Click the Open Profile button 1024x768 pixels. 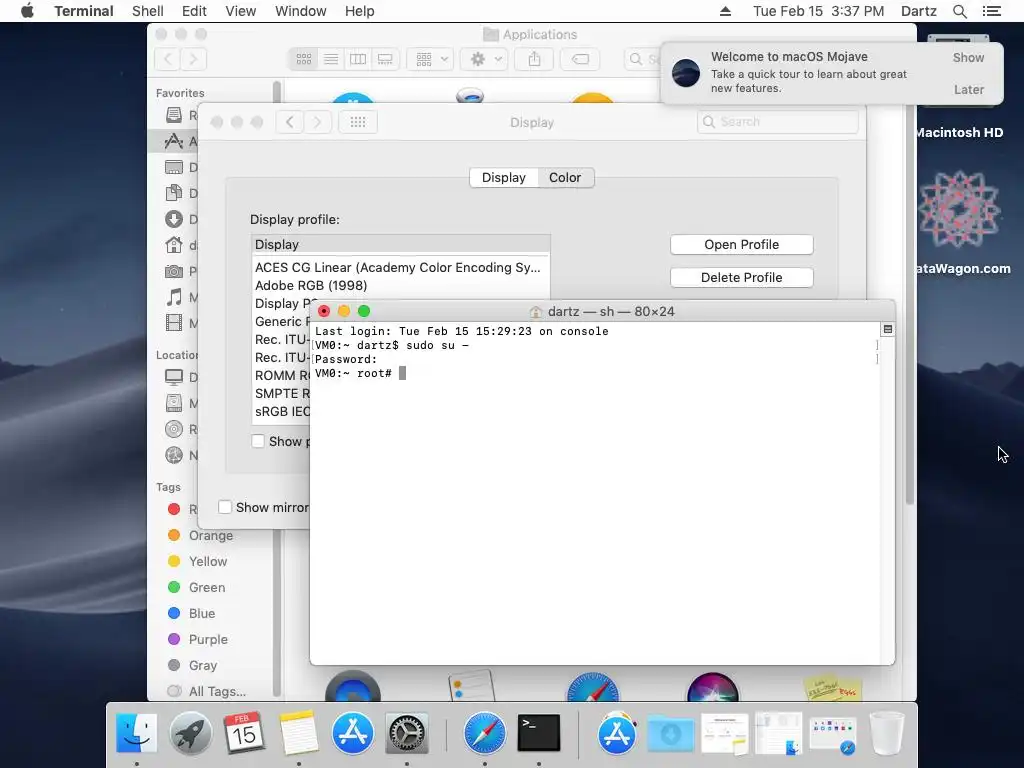741,244
